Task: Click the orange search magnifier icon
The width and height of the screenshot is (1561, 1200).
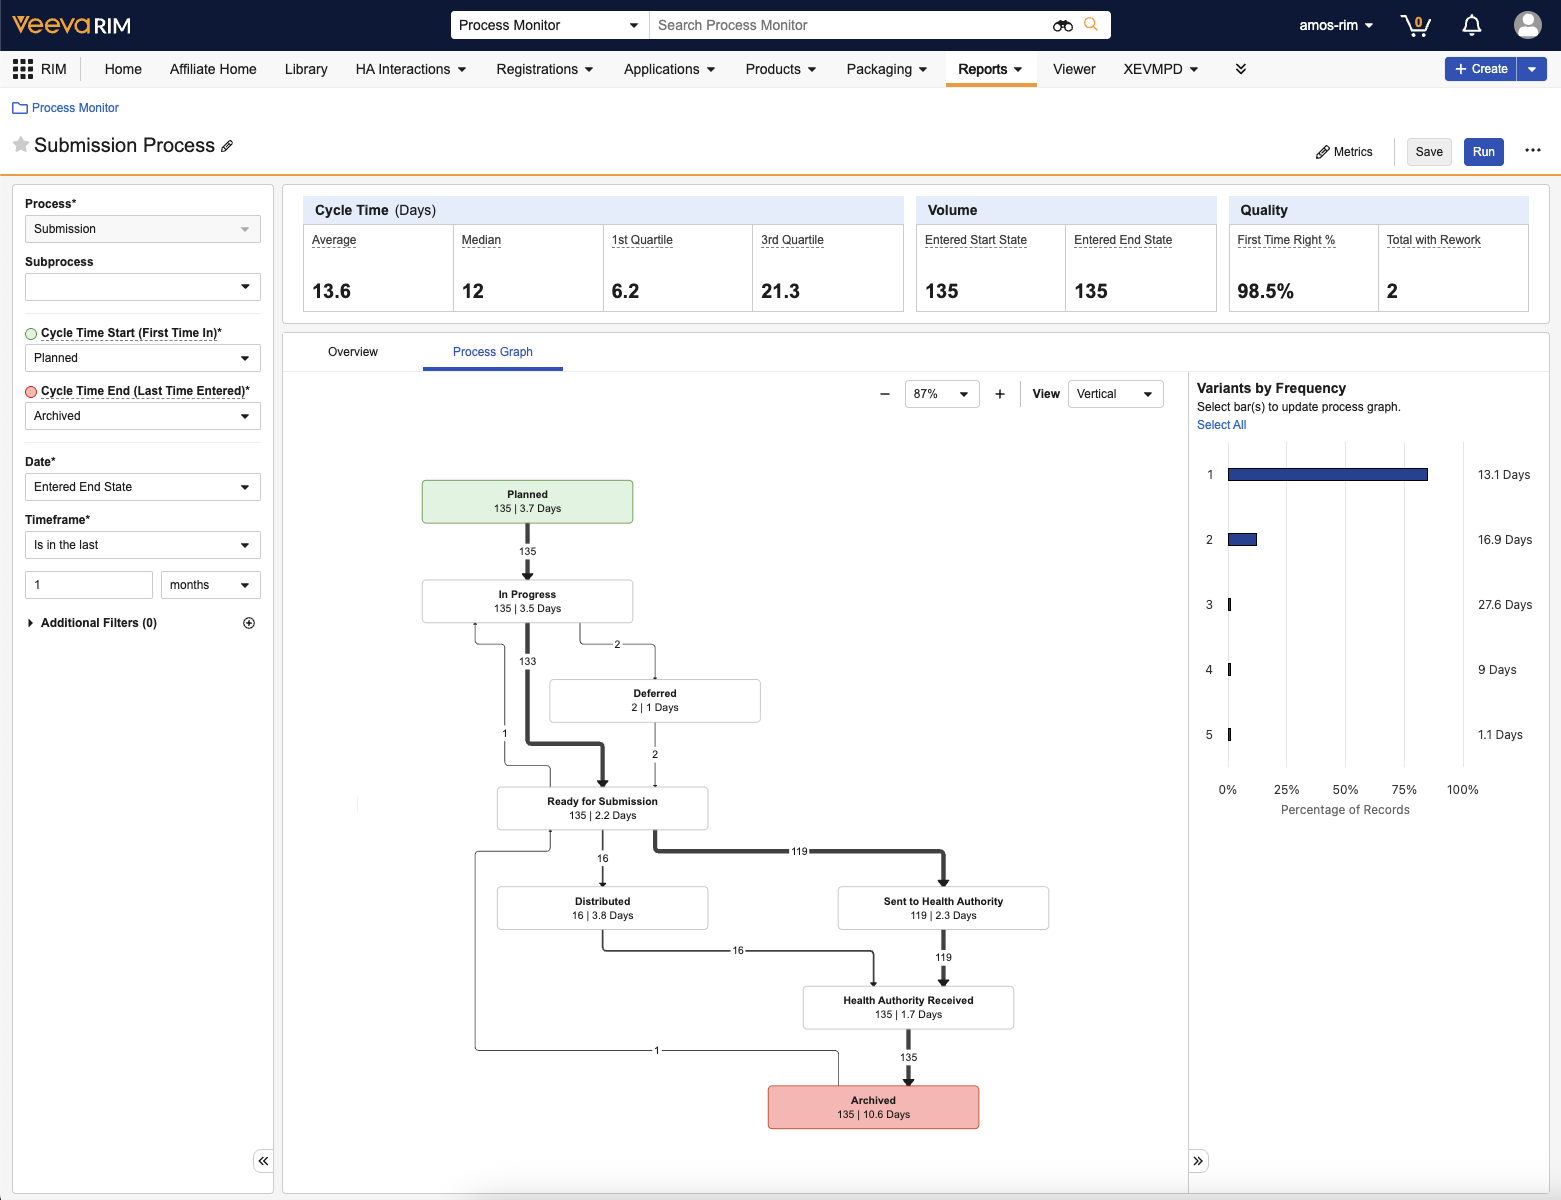Action: click(1091, 25)
